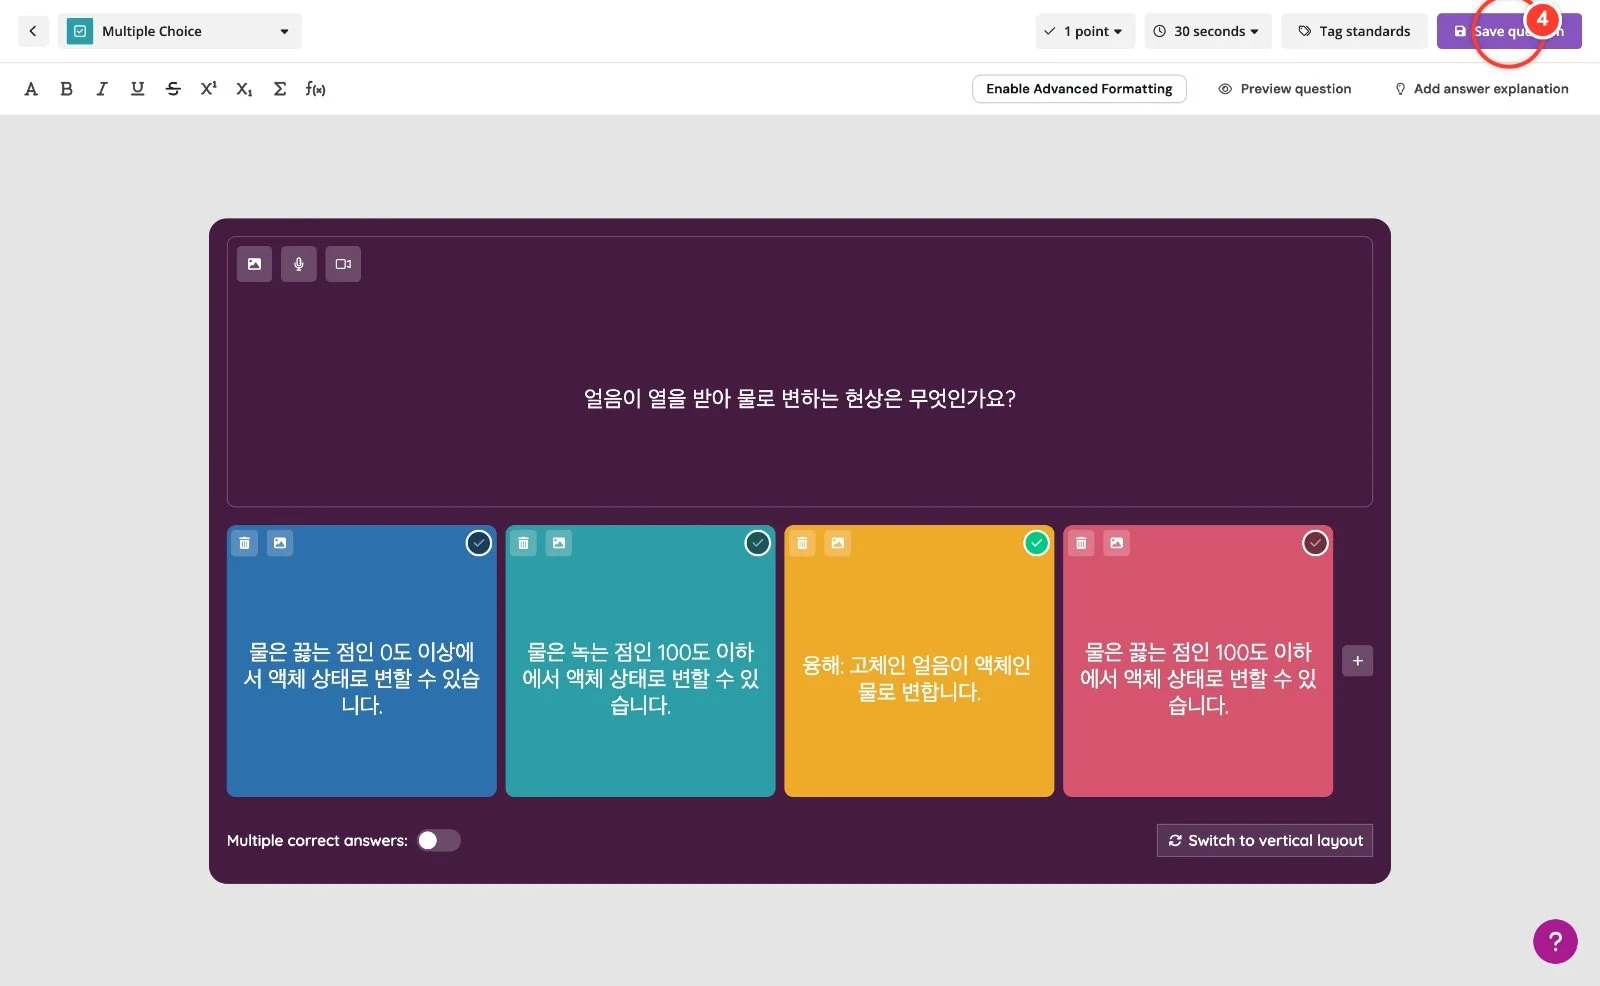1600x986 pixels.
Task: Edit the red answer text 끓는 점인 100도
Action: point(1198,678)
